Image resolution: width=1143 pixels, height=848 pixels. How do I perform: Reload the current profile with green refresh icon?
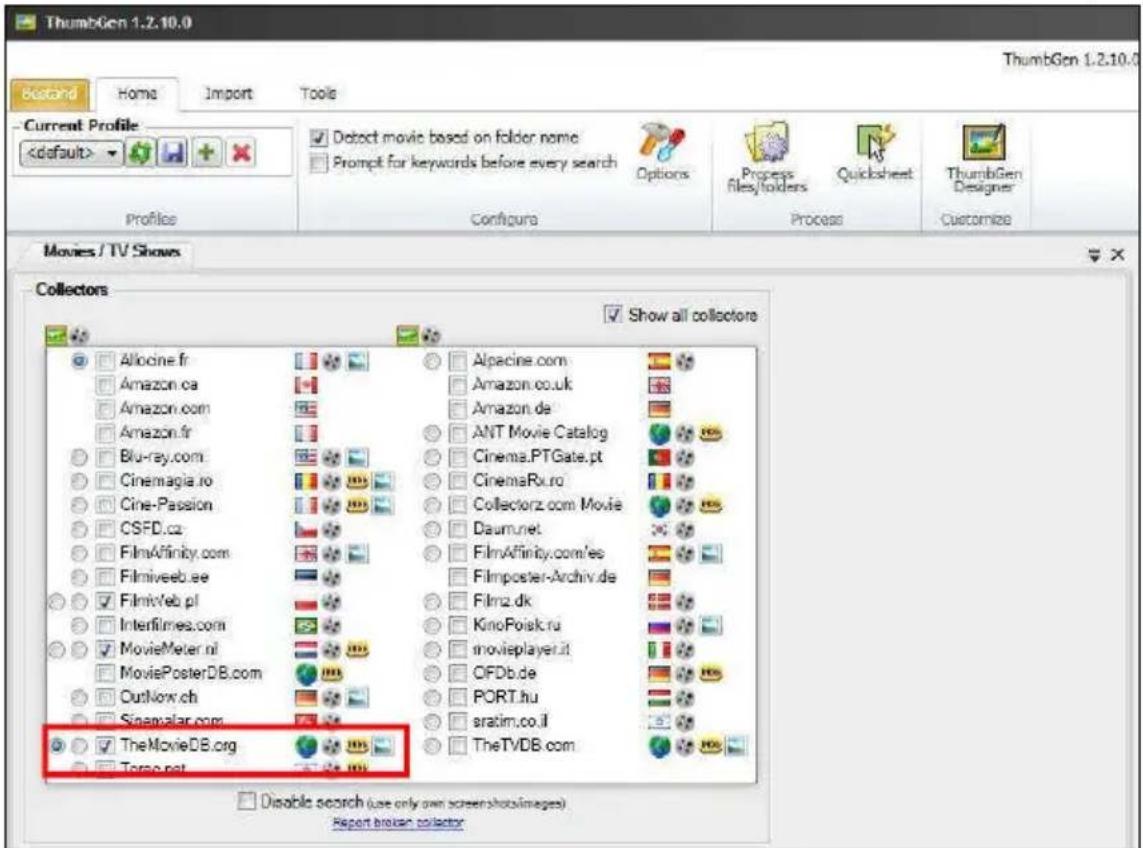click(x=140, y=152)
